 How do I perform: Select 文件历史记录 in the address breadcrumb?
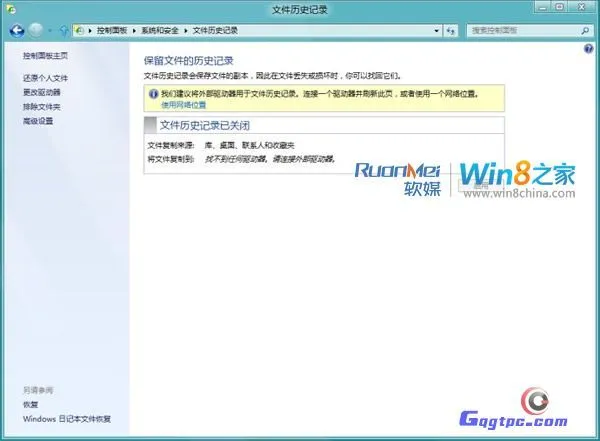[x=215, y=30]
